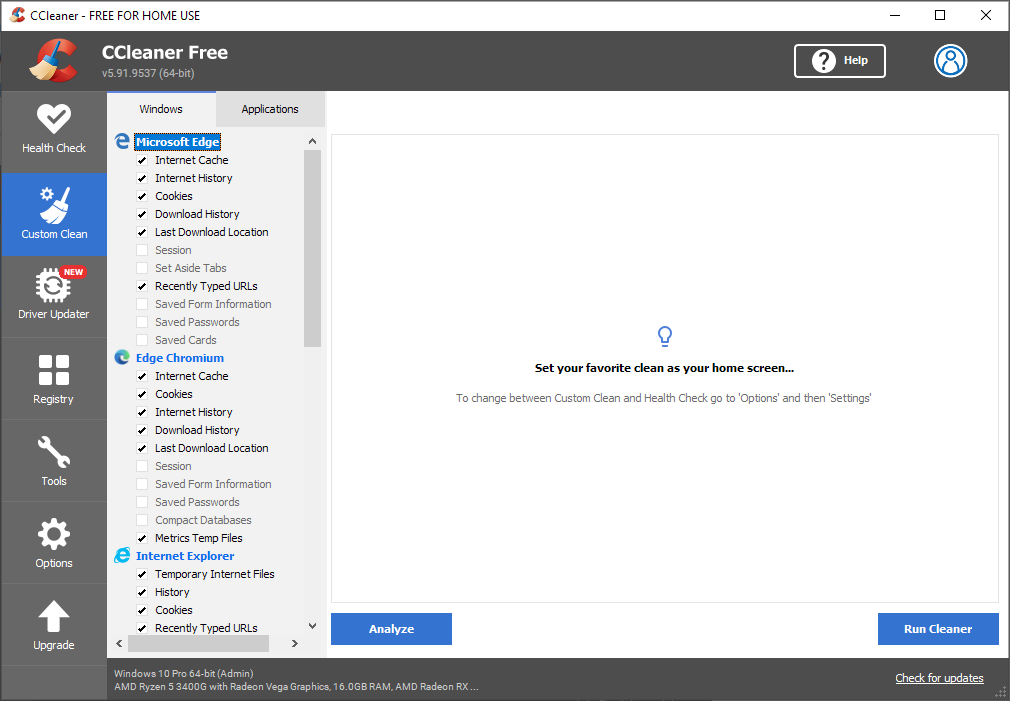Select the Microsoft Edge section header

pyautogui.click(x=178, y=142)
